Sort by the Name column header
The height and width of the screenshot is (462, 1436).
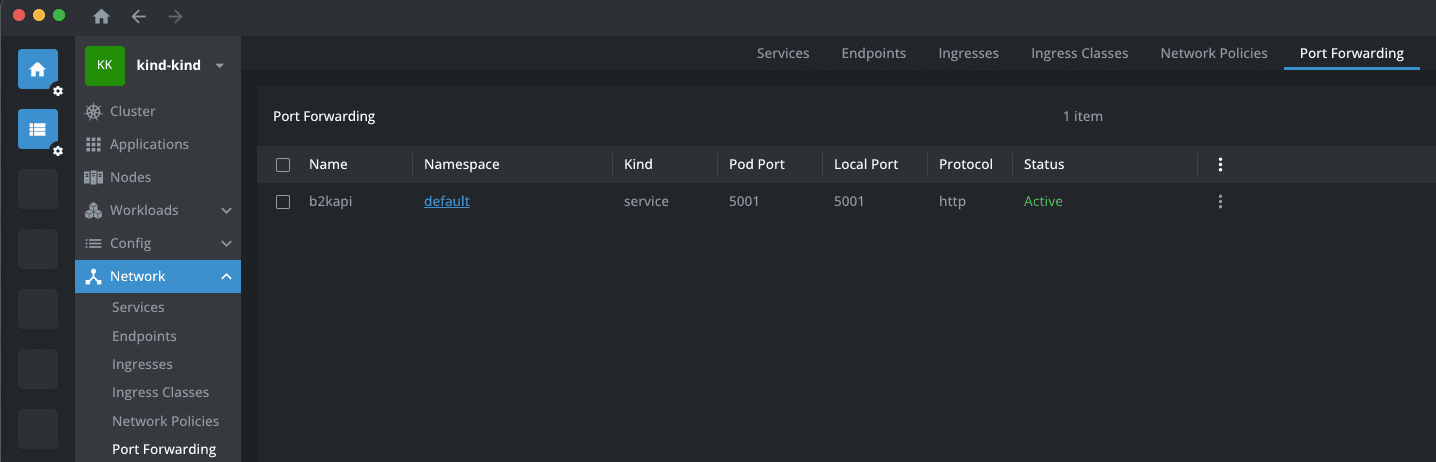coord(328,164)
